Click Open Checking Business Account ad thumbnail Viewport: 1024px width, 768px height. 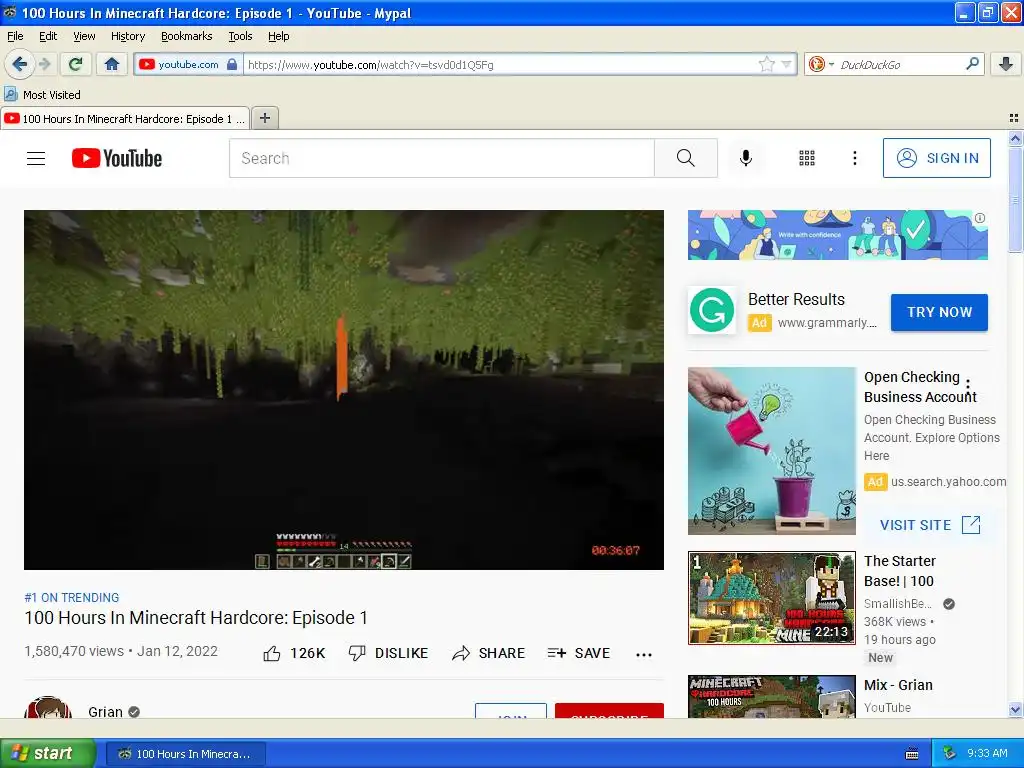[x=771, y=451]
